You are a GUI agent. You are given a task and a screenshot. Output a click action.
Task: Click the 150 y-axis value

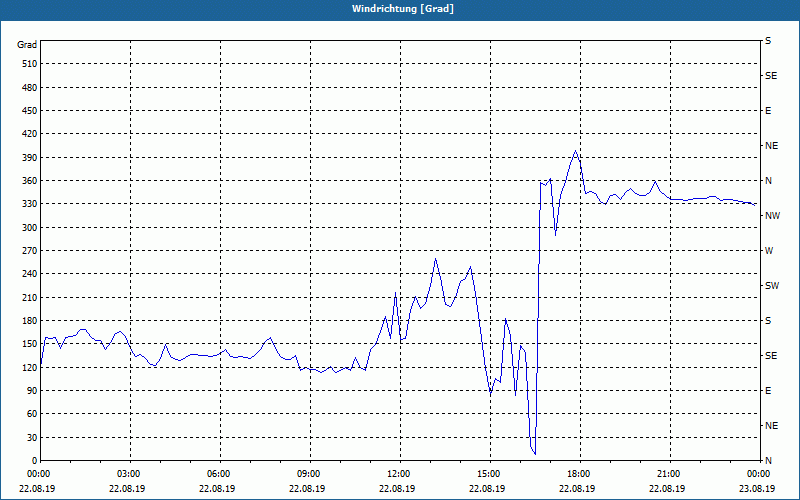point(30,344)
